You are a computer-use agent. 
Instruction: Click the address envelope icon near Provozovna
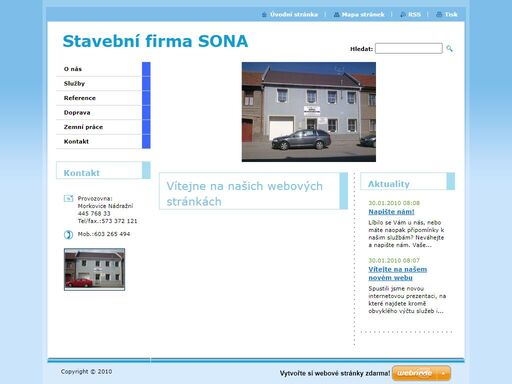[x=68, y=198]
